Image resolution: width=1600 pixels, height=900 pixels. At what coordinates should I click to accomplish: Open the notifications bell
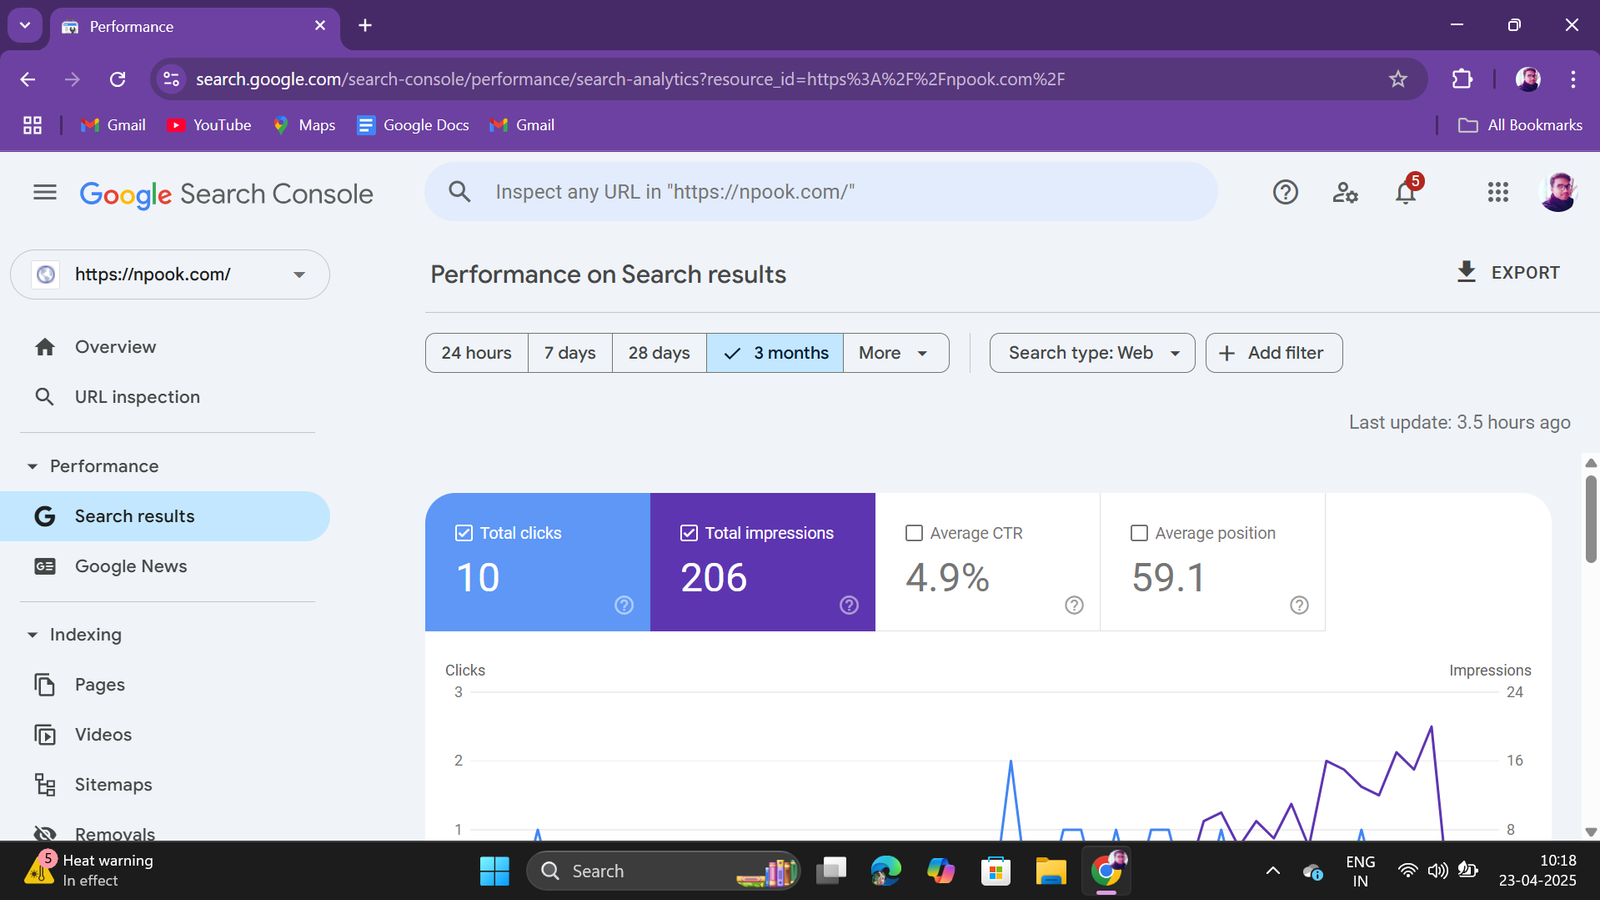pyautogui.click(x=1406, y=192)
